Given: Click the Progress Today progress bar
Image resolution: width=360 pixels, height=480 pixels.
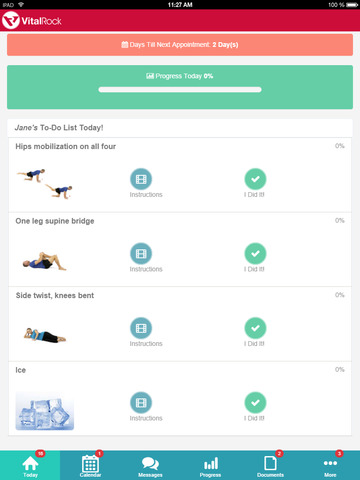Looking at the screenshot, I should point(180,89).
